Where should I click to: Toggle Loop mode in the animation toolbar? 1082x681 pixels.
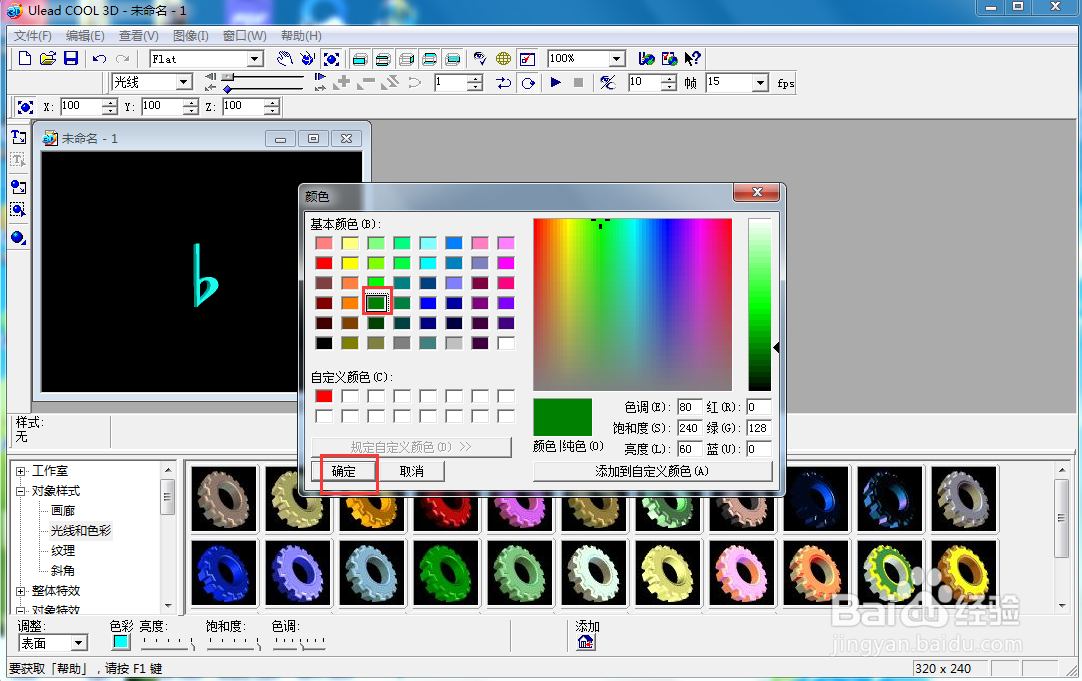coord(528,83)
